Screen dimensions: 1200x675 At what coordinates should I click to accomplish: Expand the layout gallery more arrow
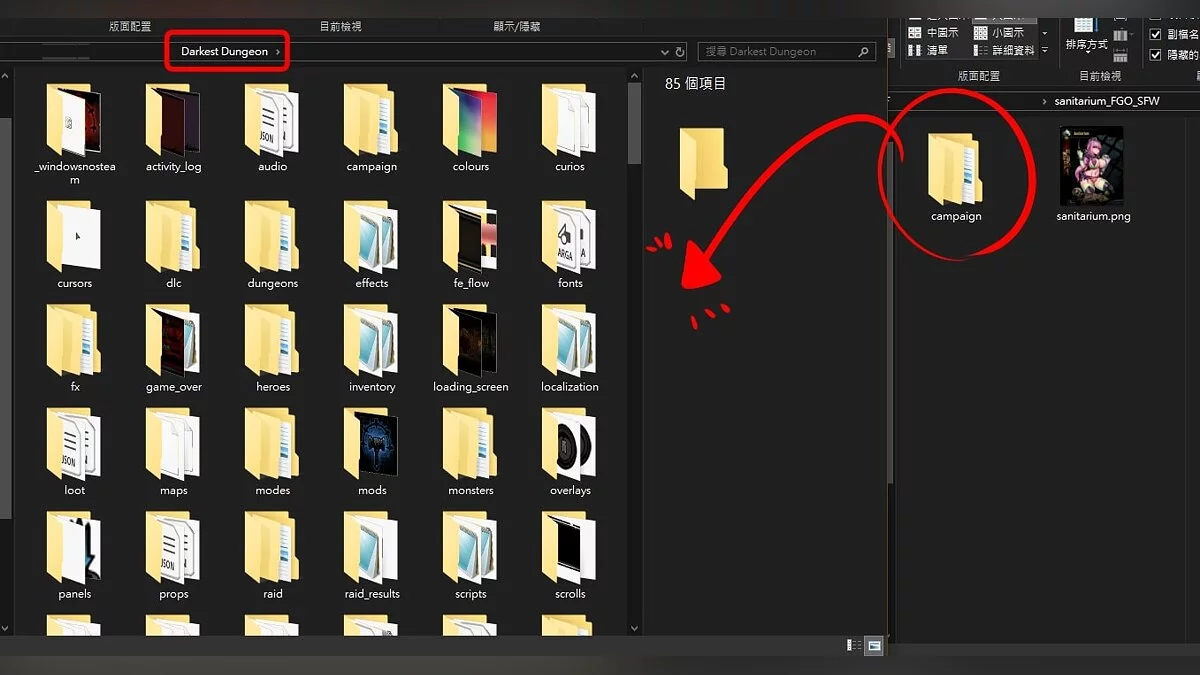pos(1045,50)
